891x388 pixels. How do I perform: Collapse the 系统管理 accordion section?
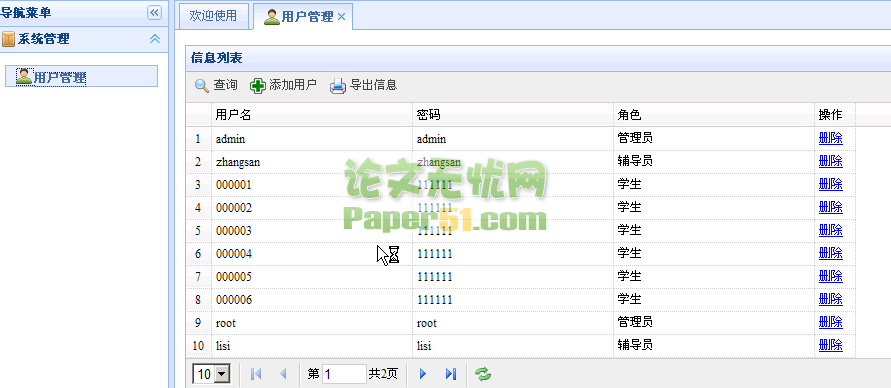(x=155, y=39)
